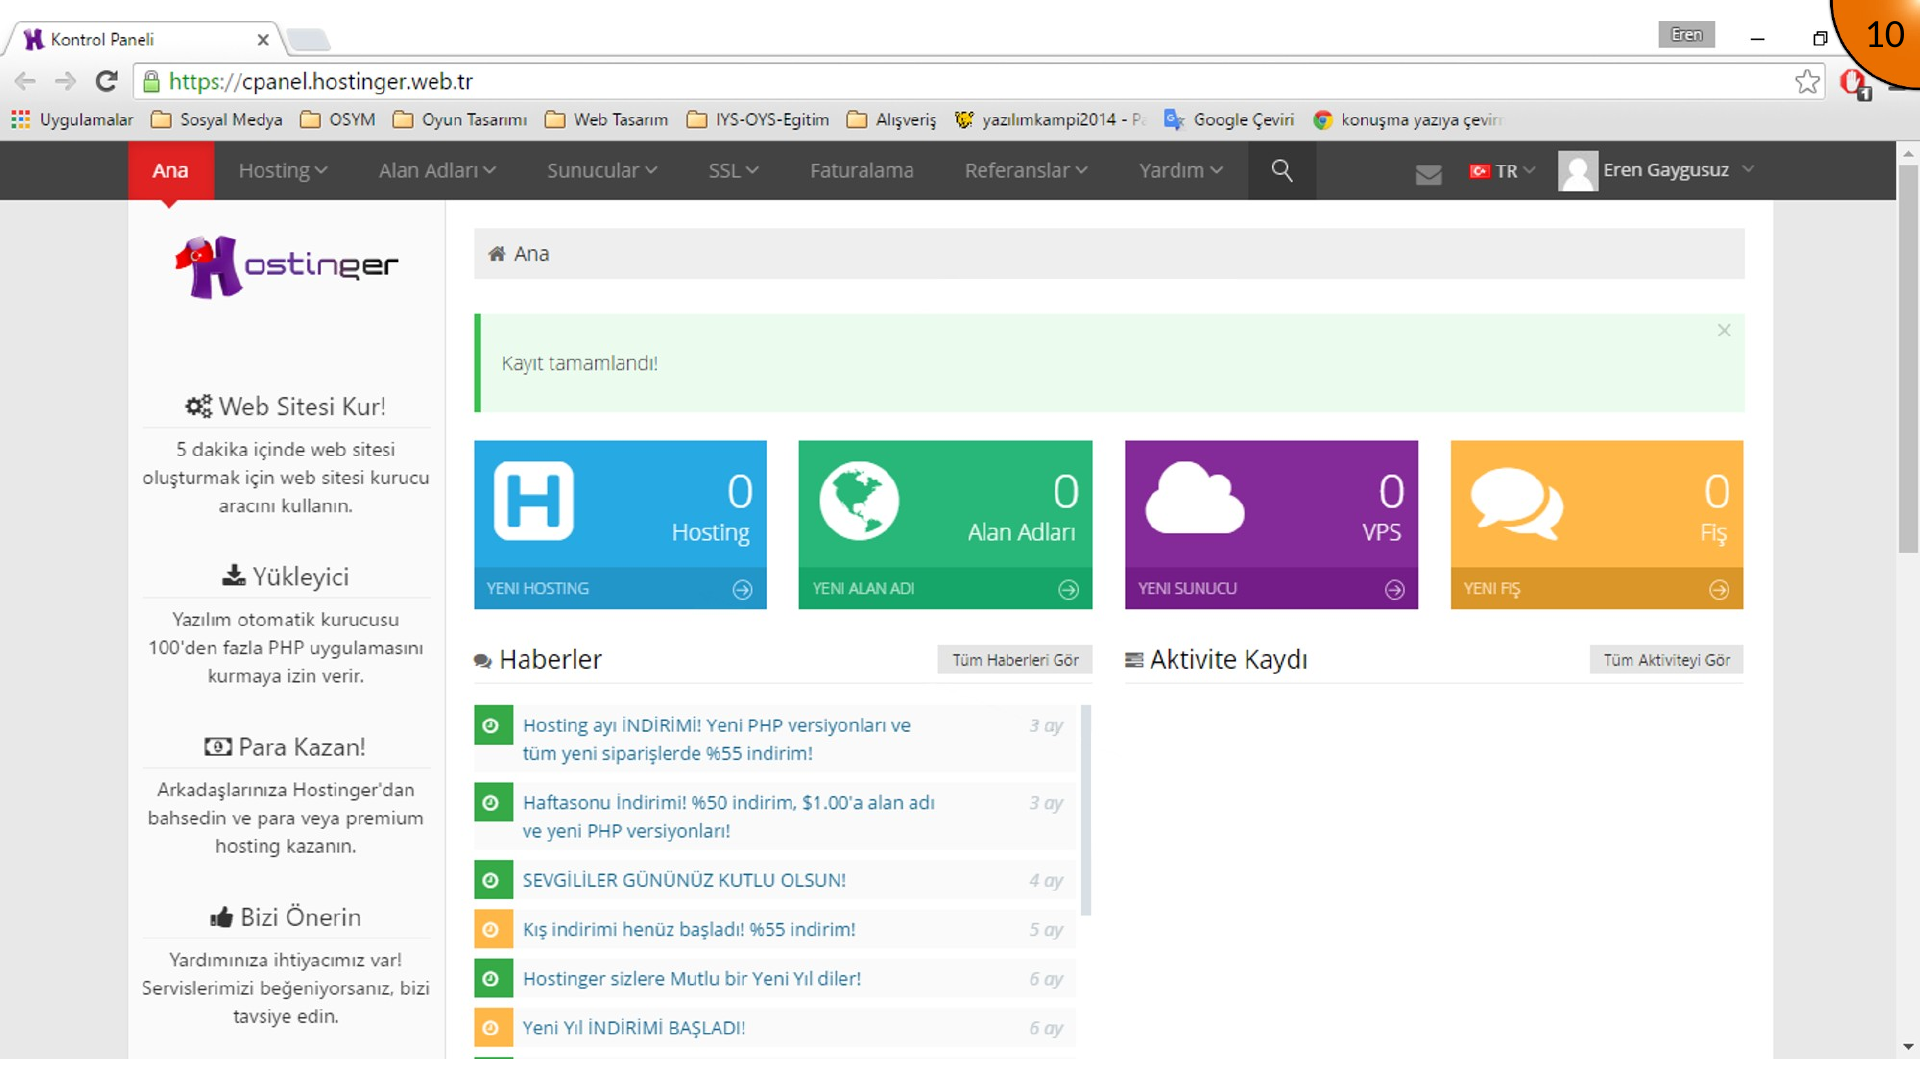Image resolution: width=1921 pixels, height=1080 pixels.
Task: Expand the Sunucular dropdown menu
Action: [x=602, y=171]
